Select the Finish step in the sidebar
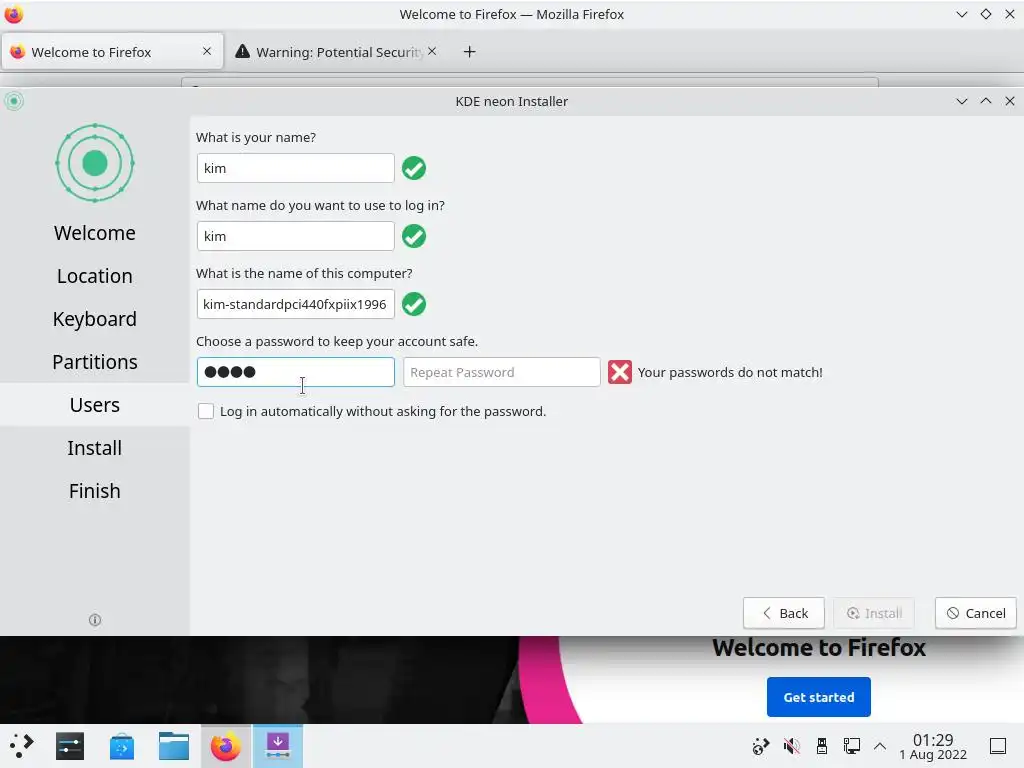Viewport: 1024px width, 768px height. tap(95, 491)
